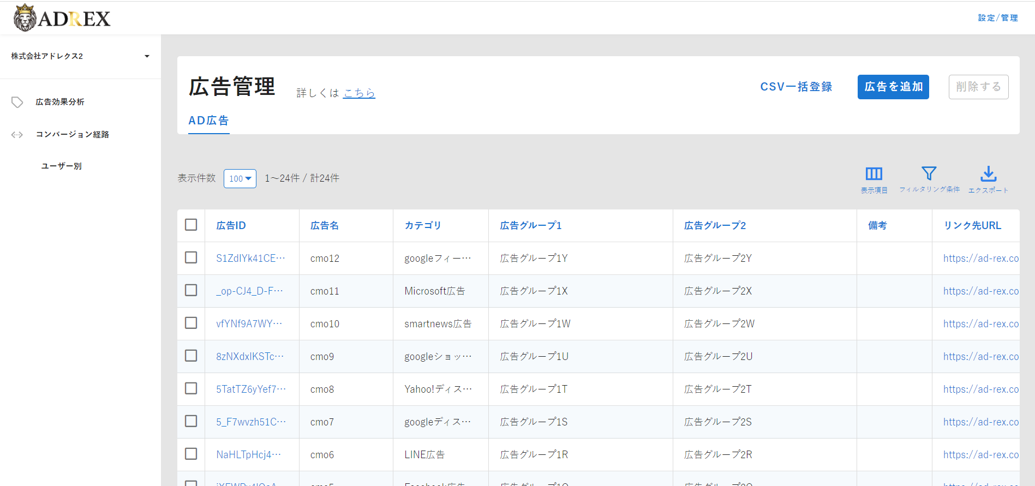Image resolution: width=1035 pixels, height=486 pixels.
Task: Check the checkbox for row cmo11
Action: pos(191,290)
